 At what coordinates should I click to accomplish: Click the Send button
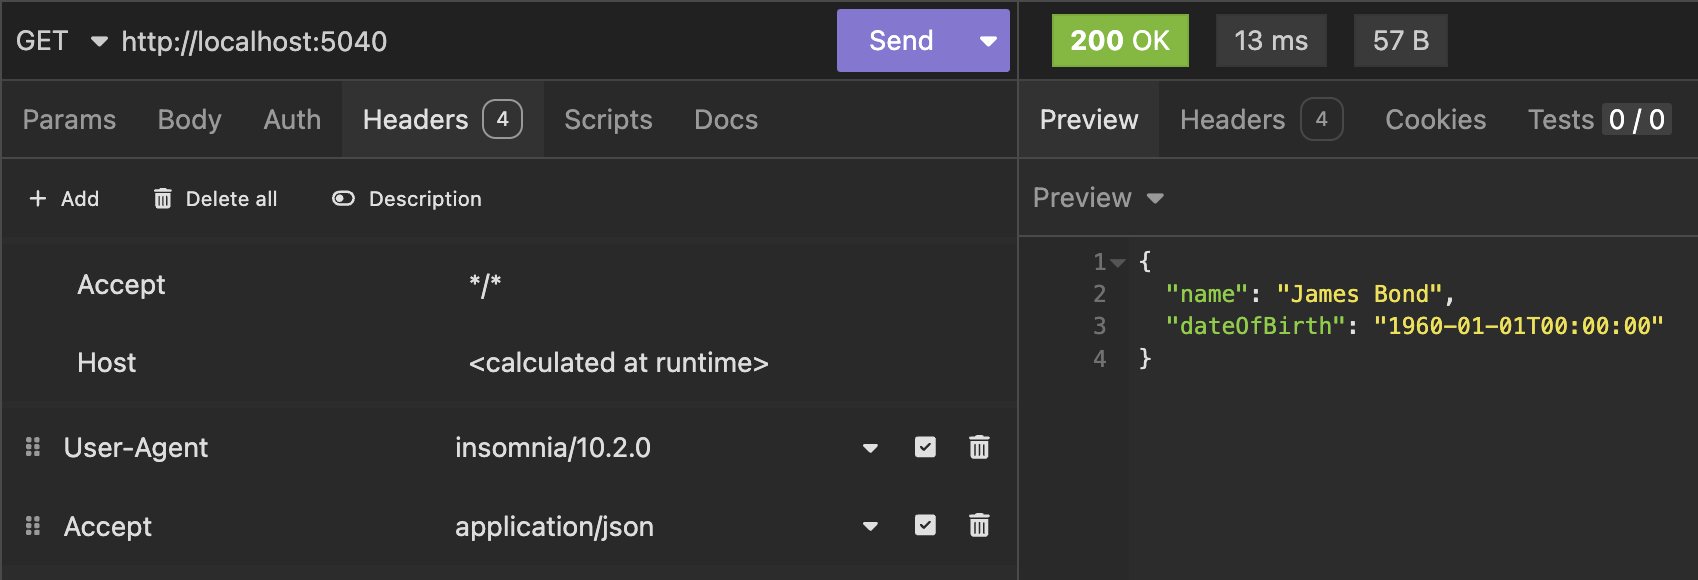tap(901, 41)
